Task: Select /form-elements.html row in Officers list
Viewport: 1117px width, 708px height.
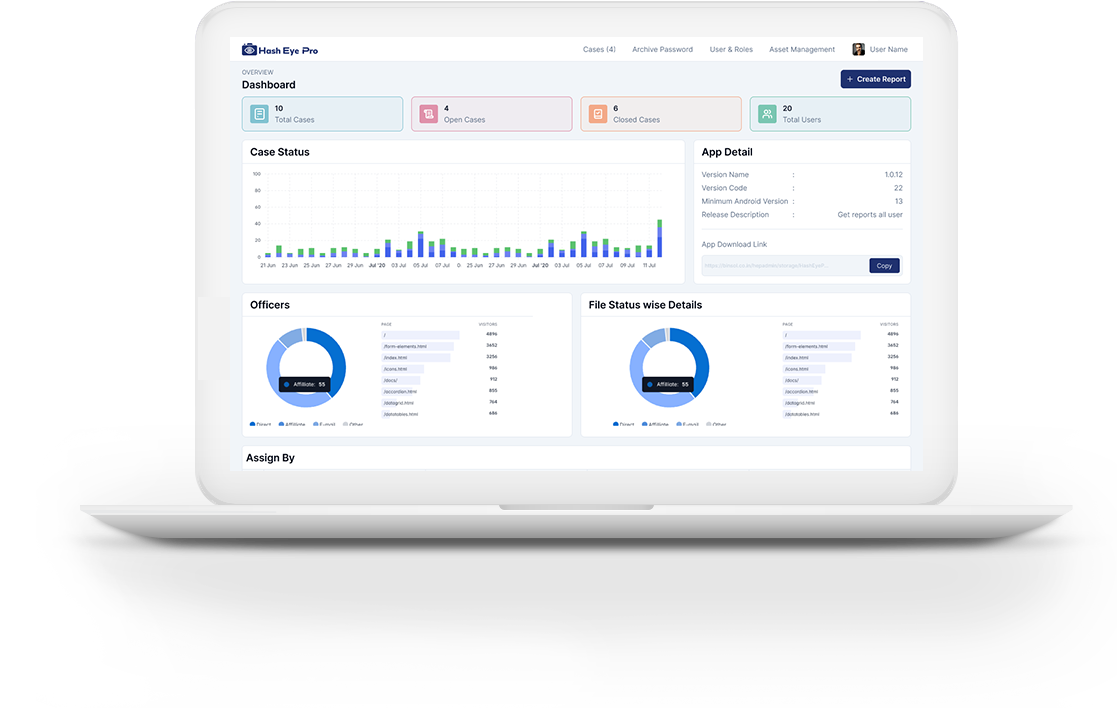Action: click(440, 346)
